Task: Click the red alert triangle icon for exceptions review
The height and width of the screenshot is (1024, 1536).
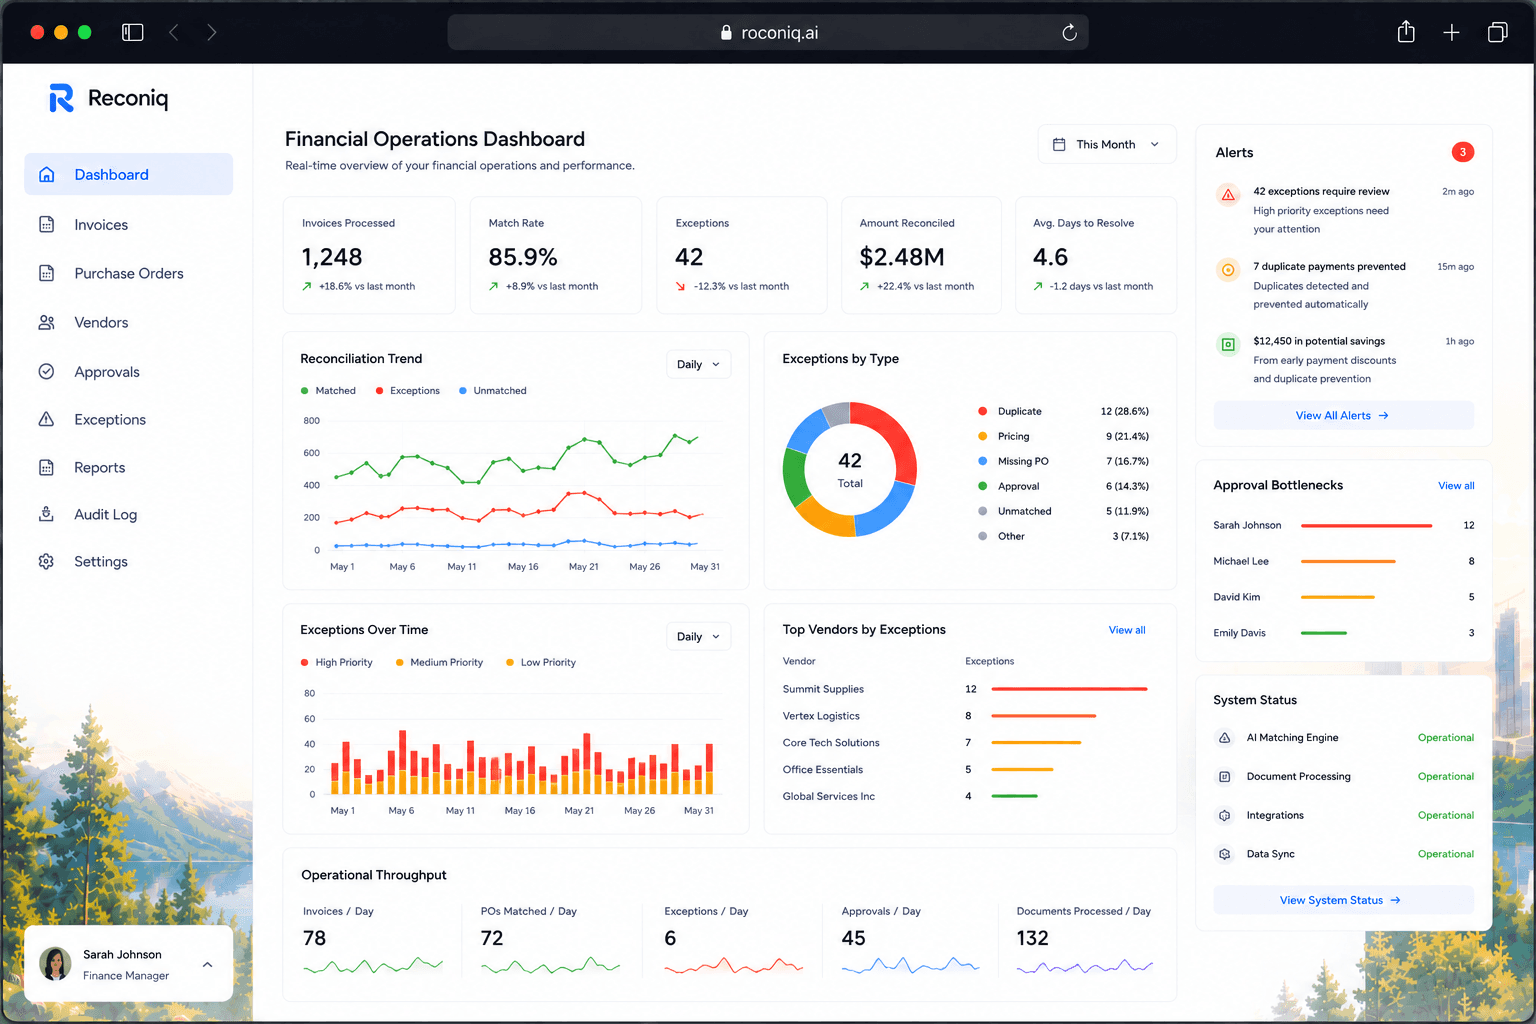Action: [x=1228, y=194]
